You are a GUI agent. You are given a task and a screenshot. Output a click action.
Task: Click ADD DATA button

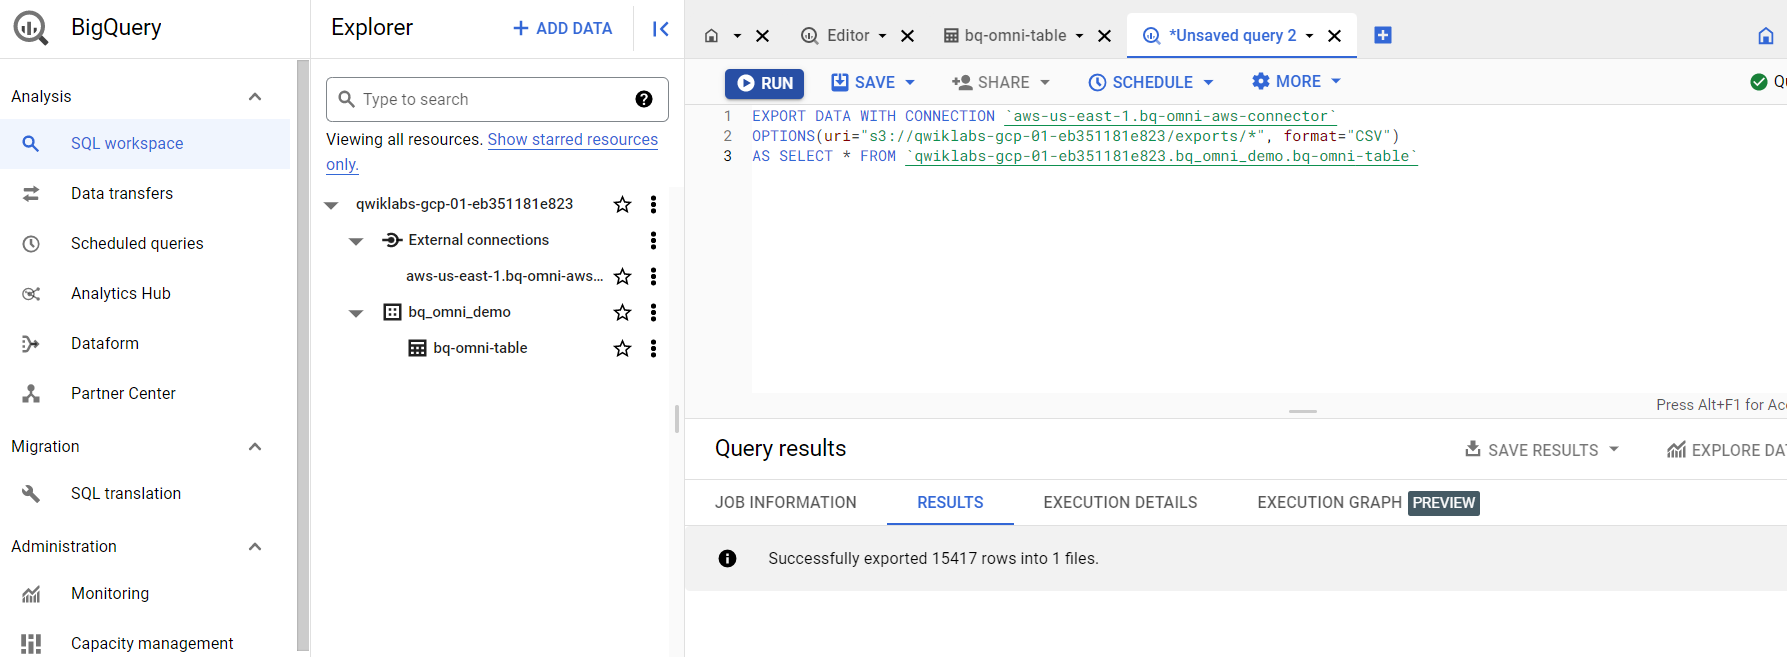[x=562, y=29]
